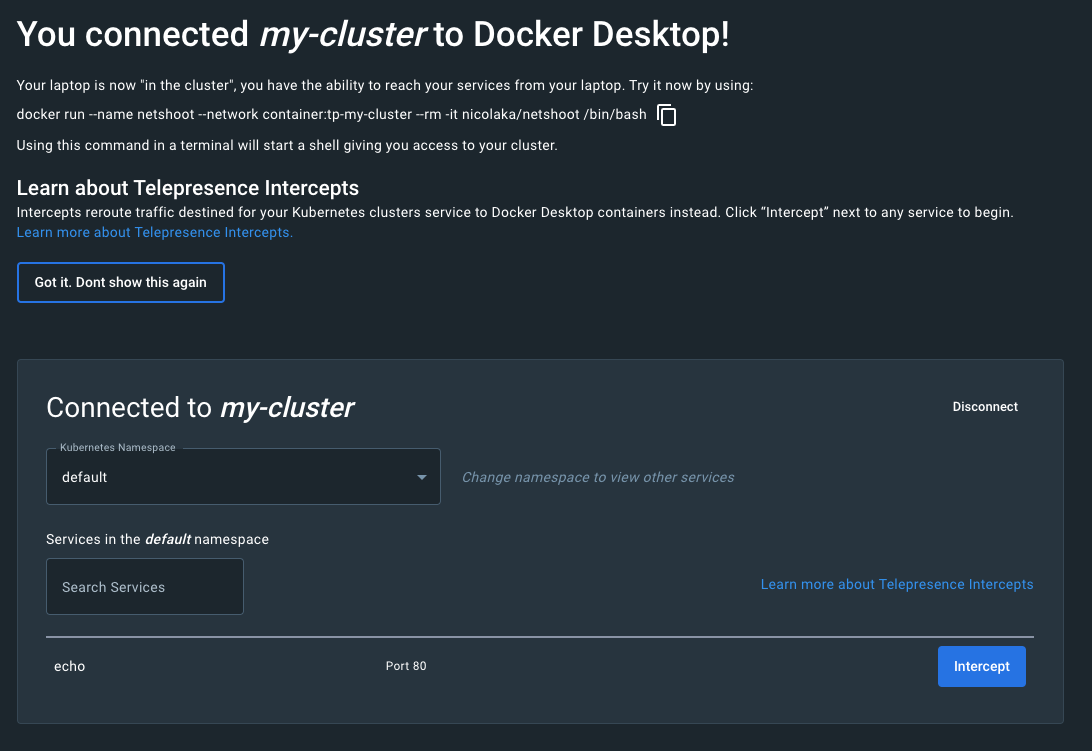Click the 'Your laptop is now in the cluster' sentence
The height and width of the screenshot is (751, 1092).
[x=385, y=86]
